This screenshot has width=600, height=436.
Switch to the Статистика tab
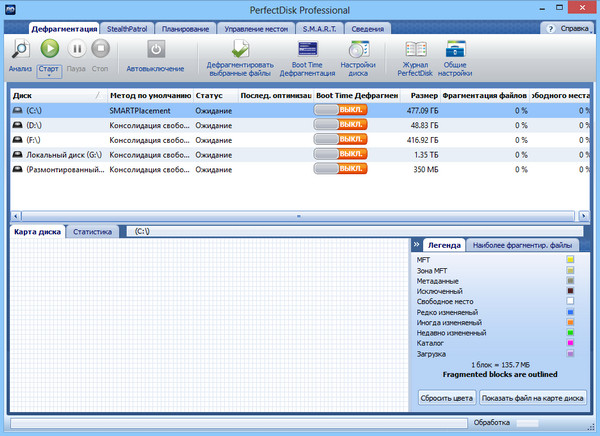pyautogui.click(x=93, y=231)
